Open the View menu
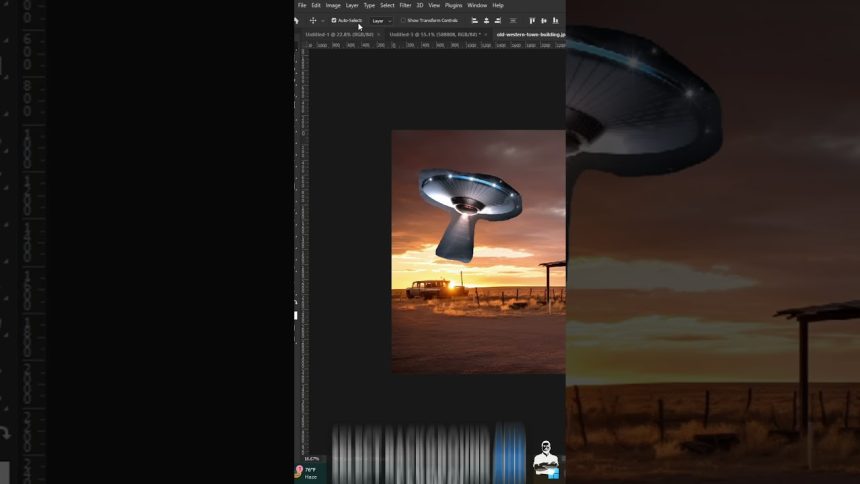Screen dimensions: 860x484 pyautogui.click(x=434, y=5)
